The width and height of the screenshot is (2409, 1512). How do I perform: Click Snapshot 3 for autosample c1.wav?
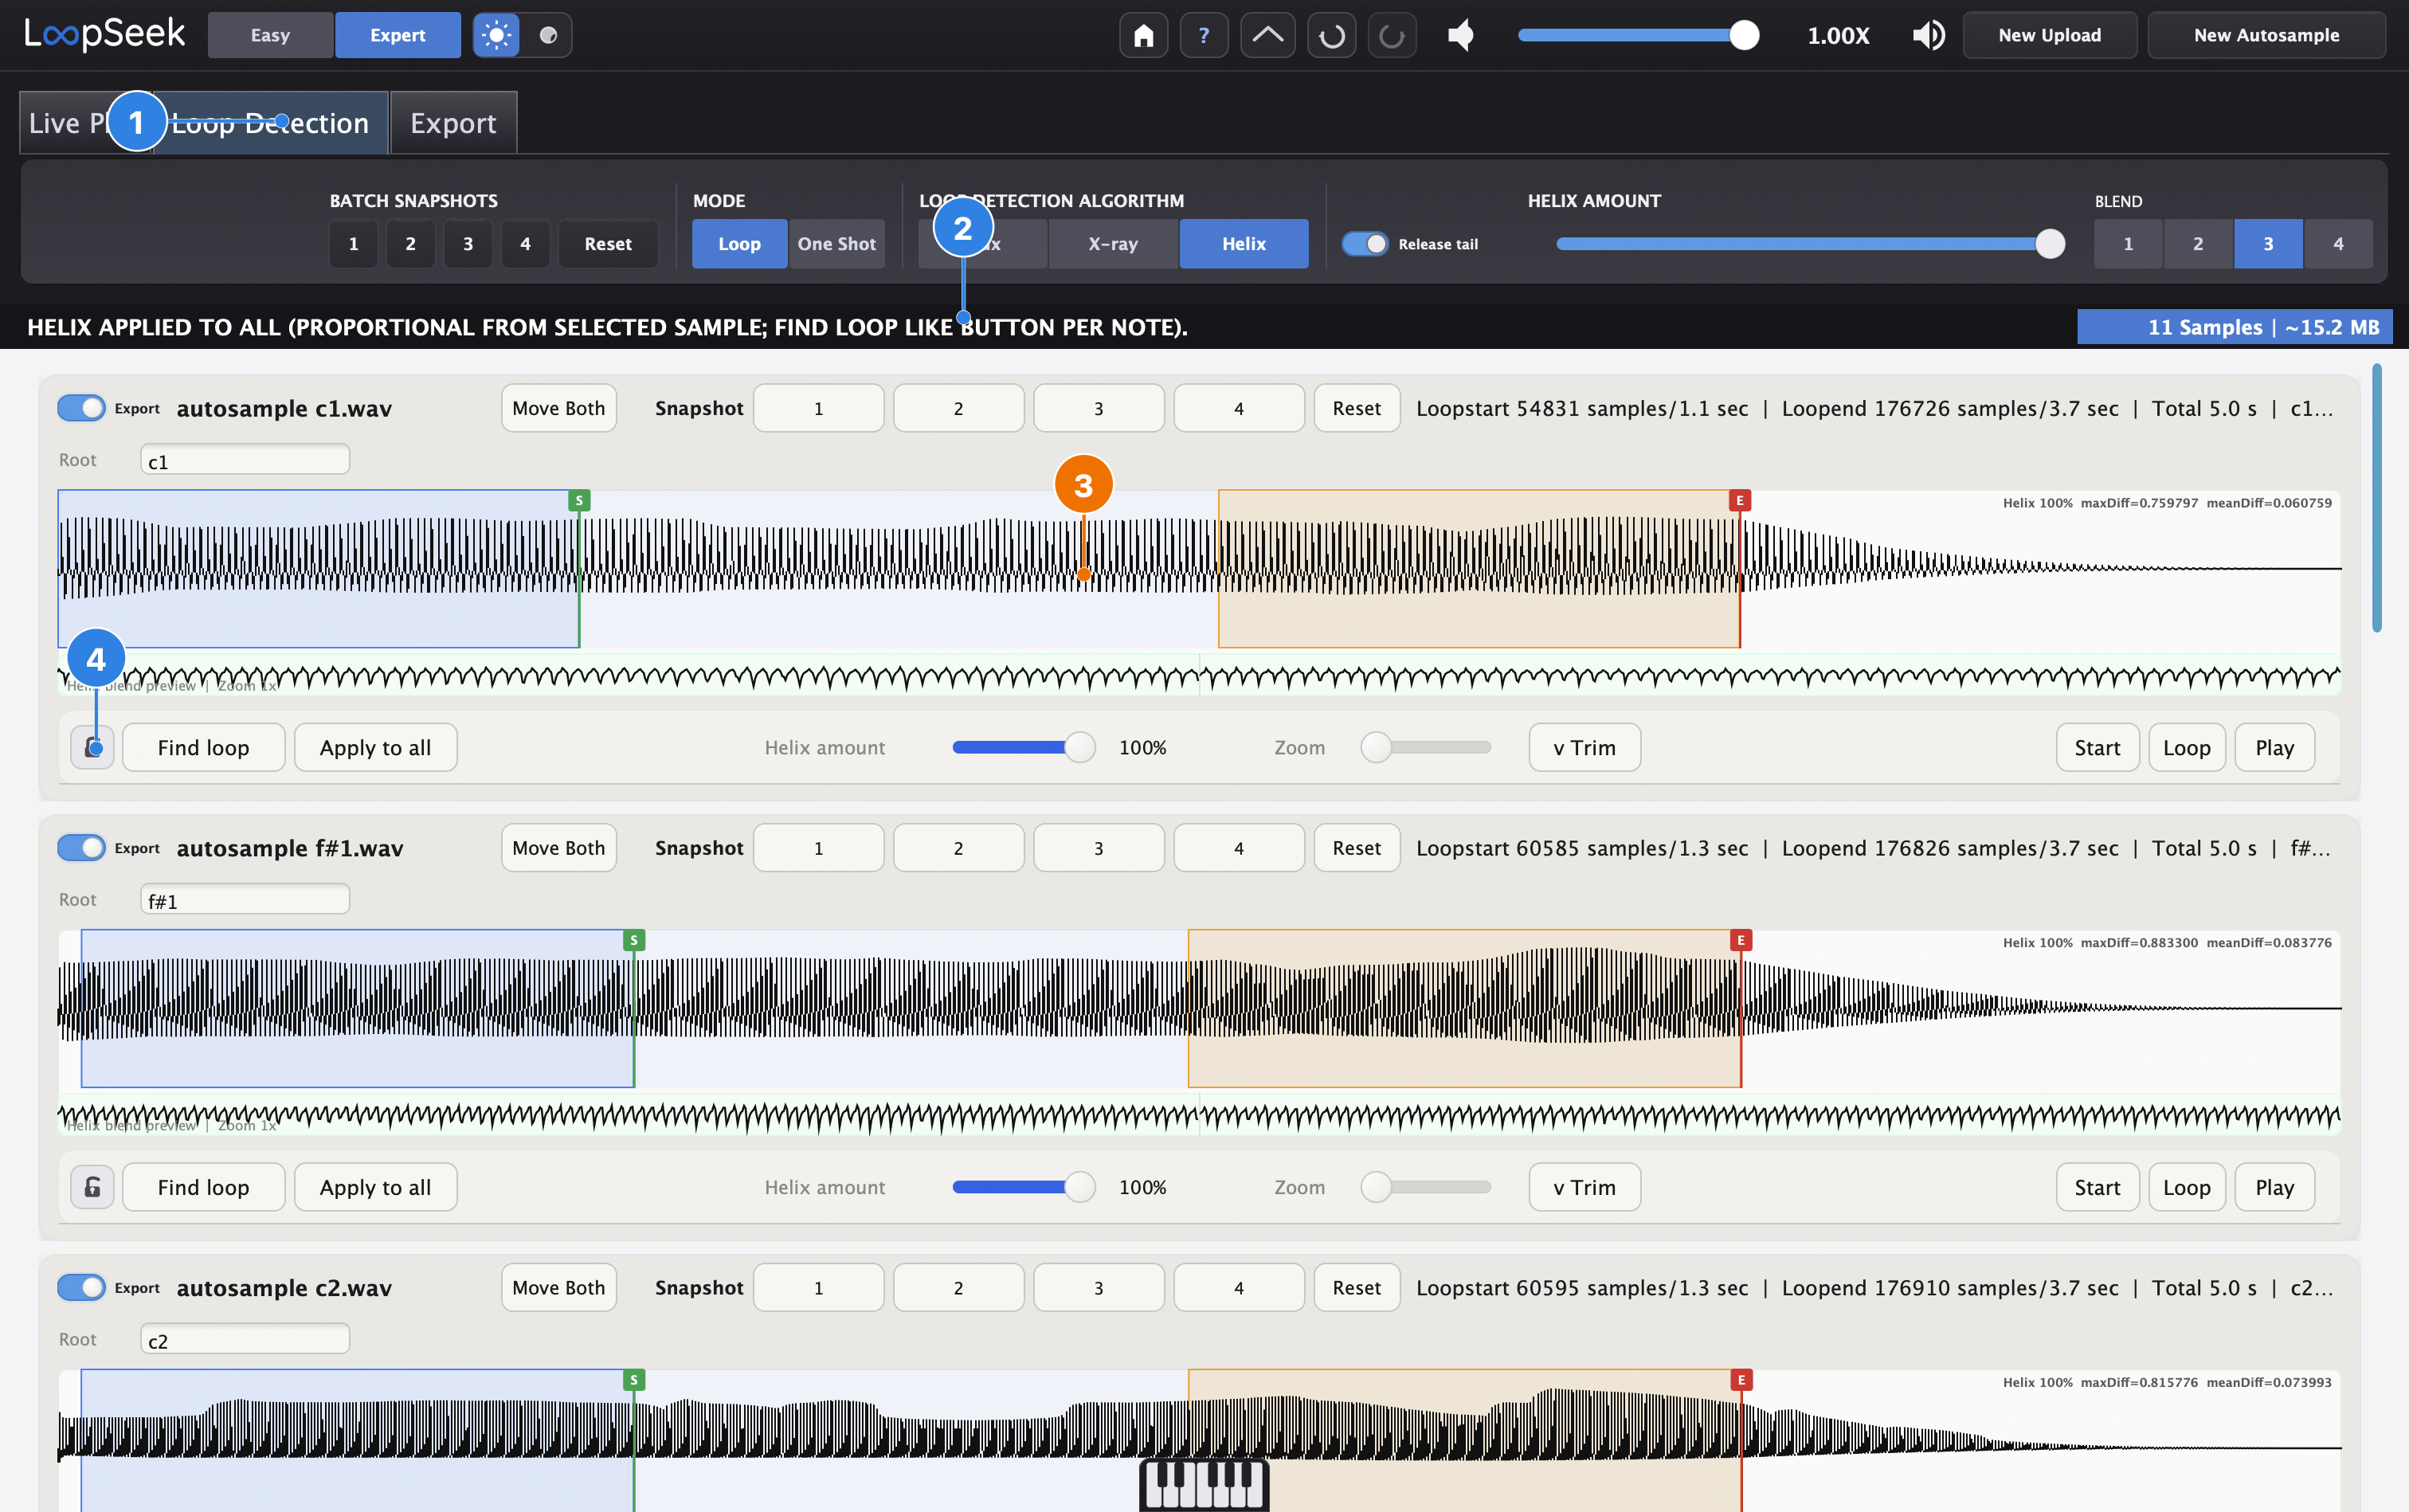(x=1098, y=408)
